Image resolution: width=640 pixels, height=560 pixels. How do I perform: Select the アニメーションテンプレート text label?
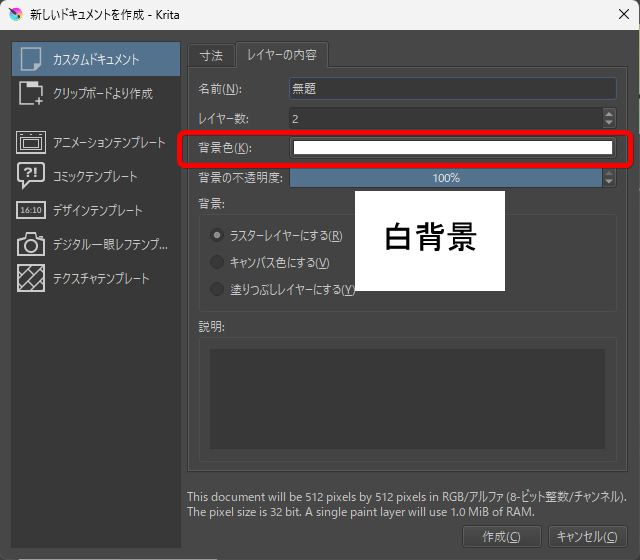point(109,142)
